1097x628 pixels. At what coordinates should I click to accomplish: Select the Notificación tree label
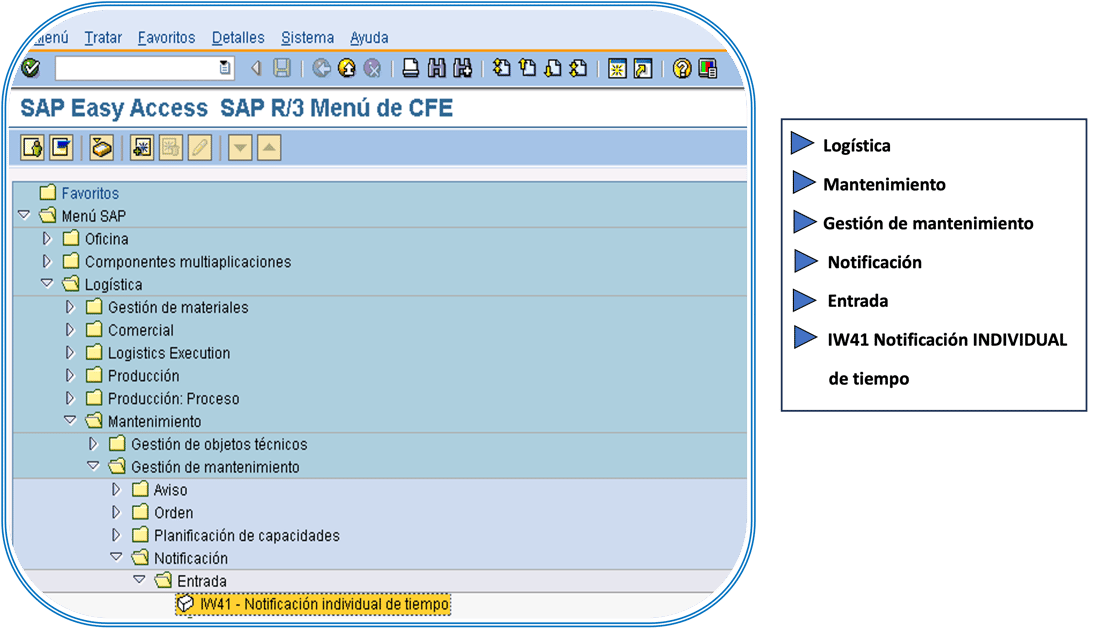(191, 559)
